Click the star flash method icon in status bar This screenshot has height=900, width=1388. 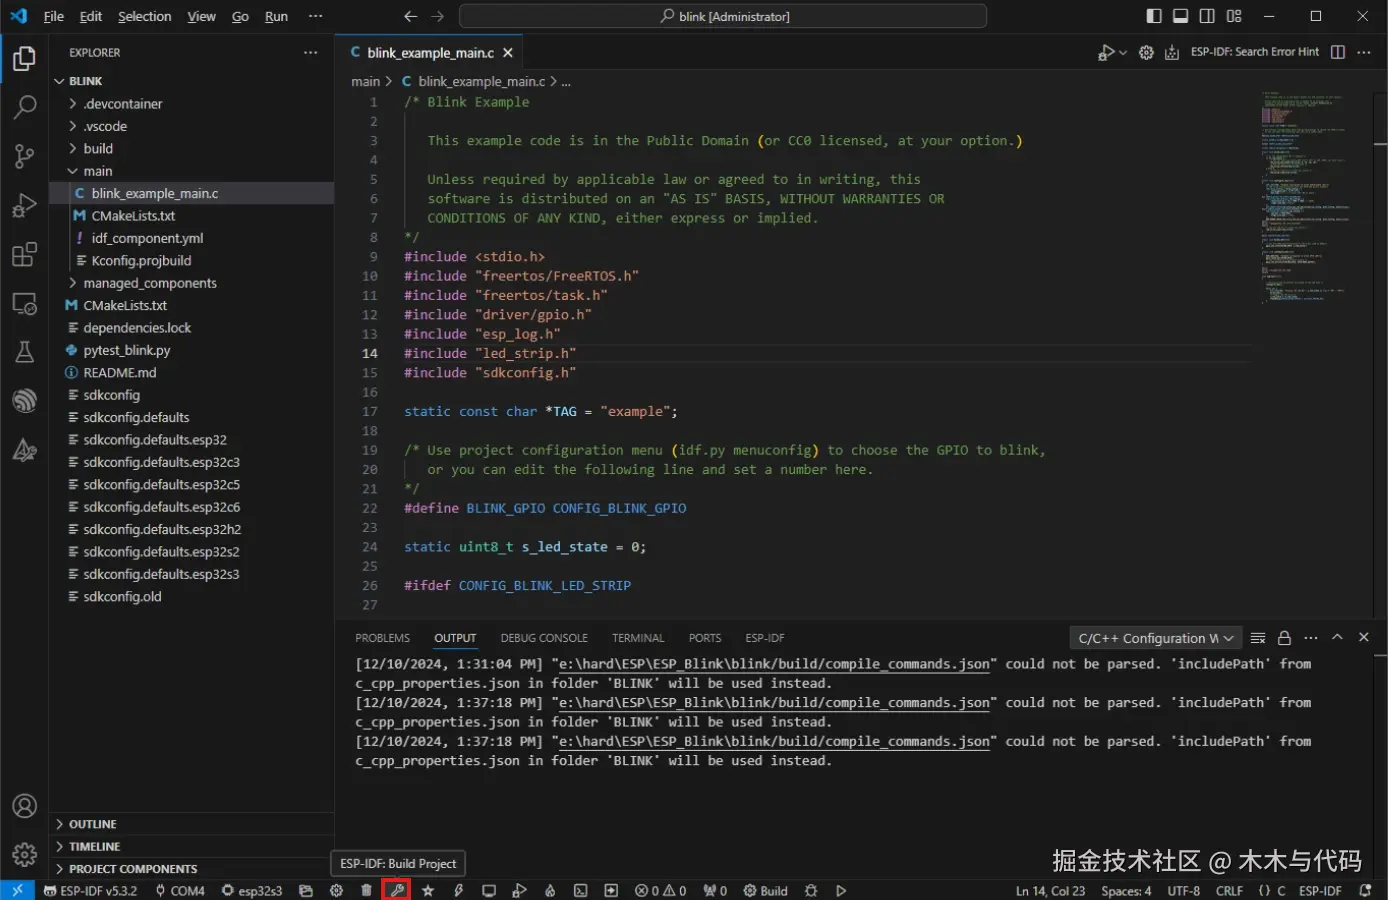[x=428, y=890]
